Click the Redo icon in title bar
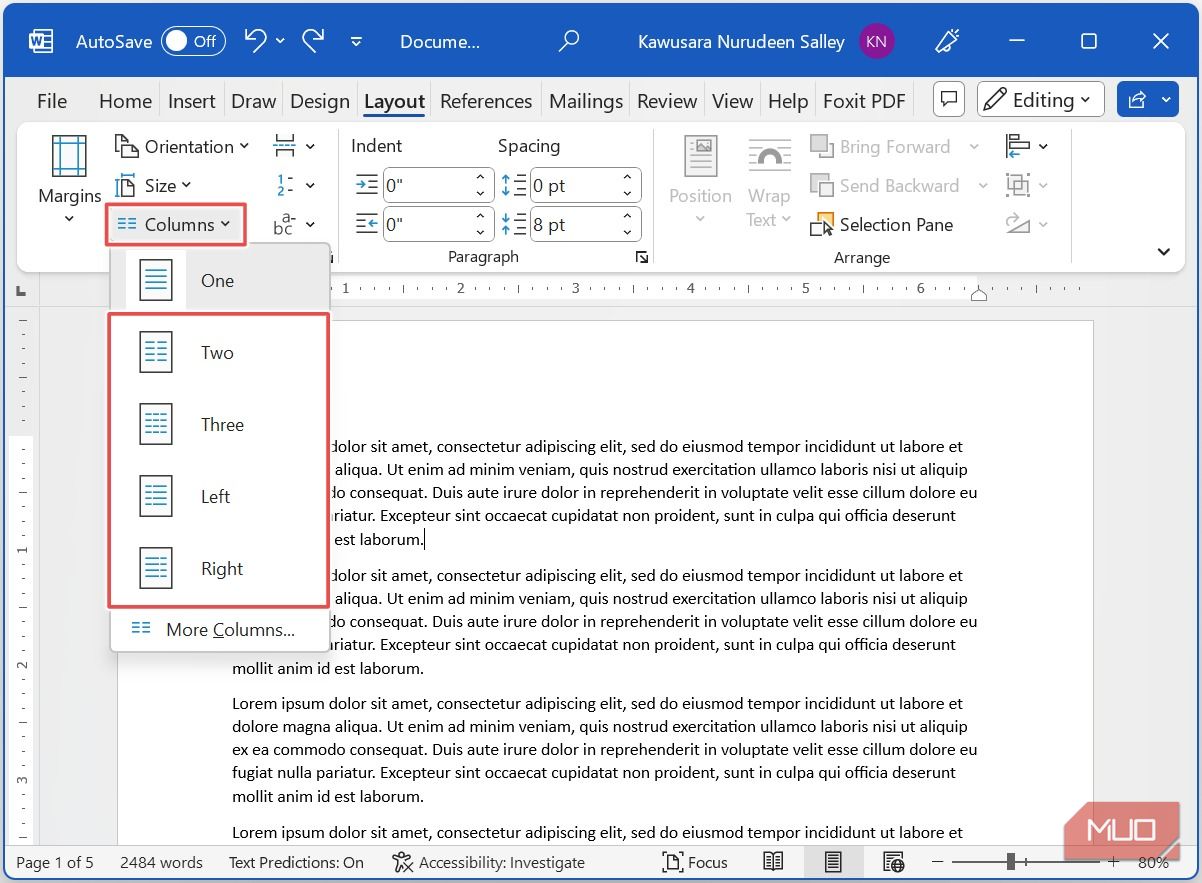Viewport: 1202px width, 883px height. point(313,41)
